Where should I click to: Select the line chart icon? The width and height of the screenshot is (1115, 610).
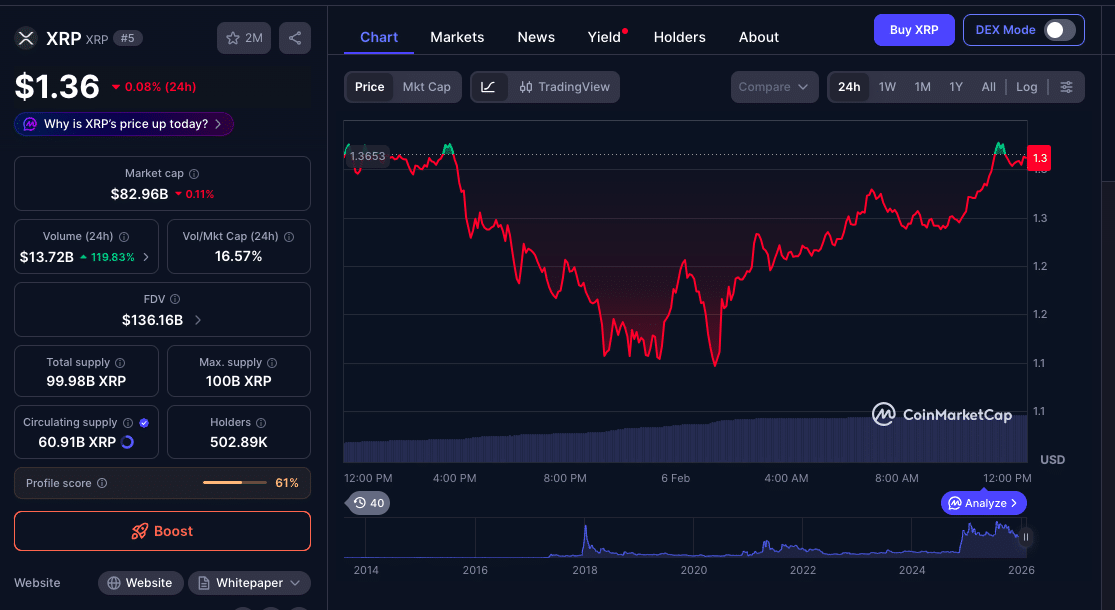489,87
